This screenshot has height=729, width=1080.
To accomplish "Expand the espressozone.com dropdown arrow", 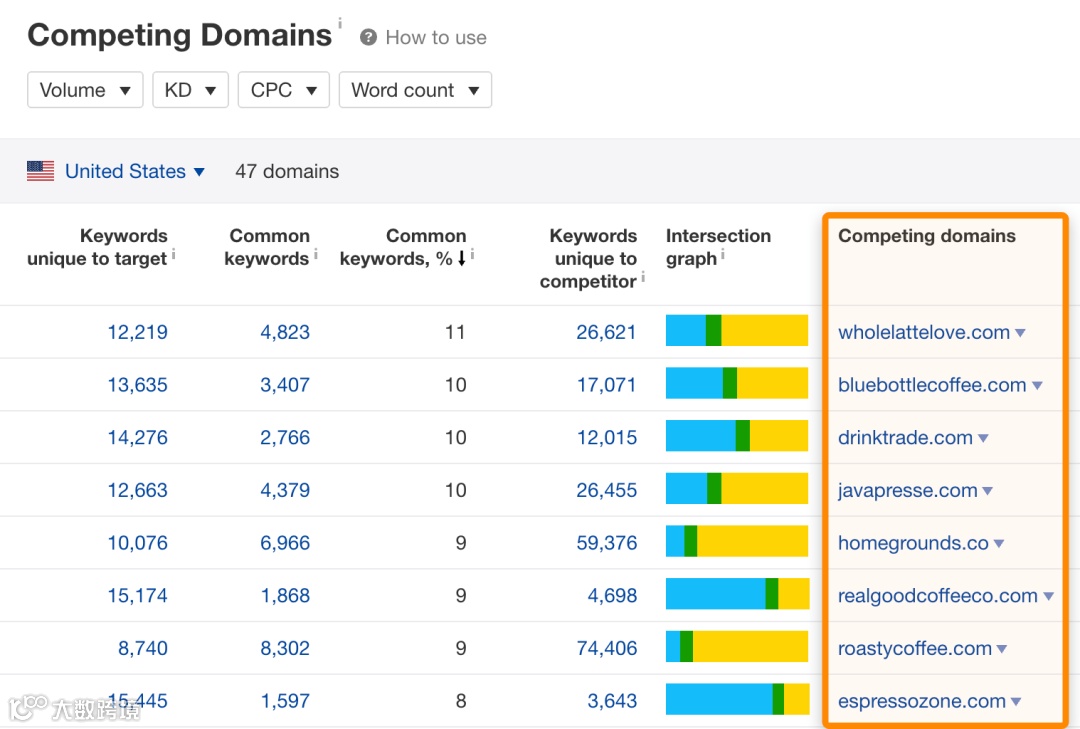I will [1015, 701].
